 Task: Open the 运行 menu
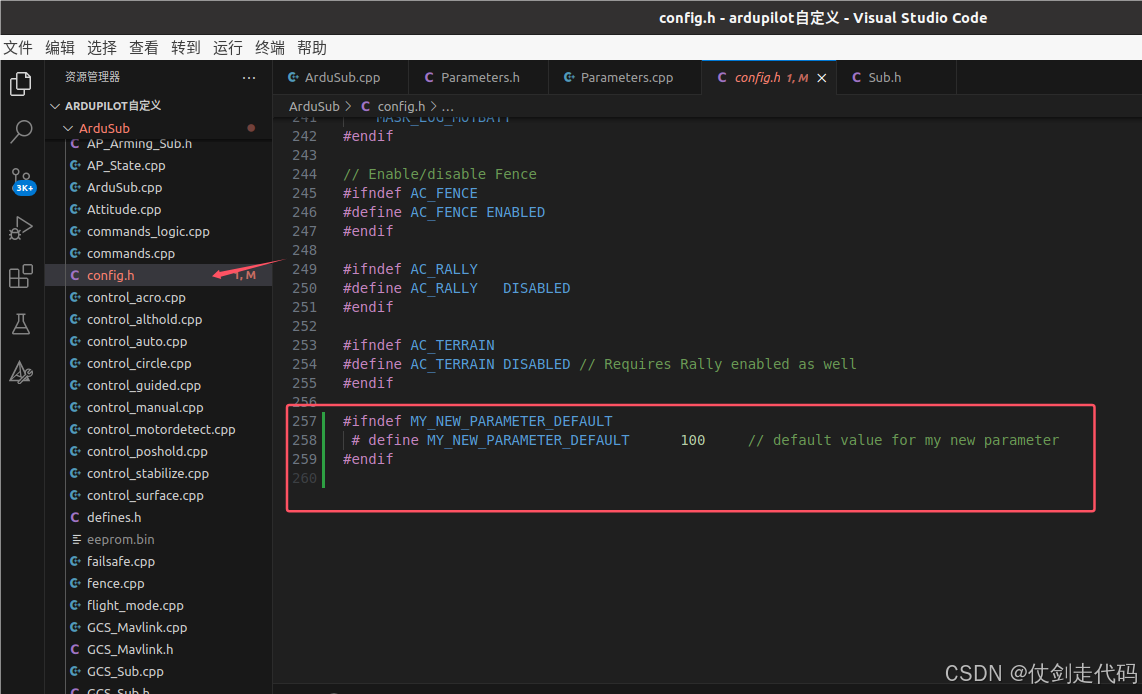pyautogui.click(x=227, y=47)
